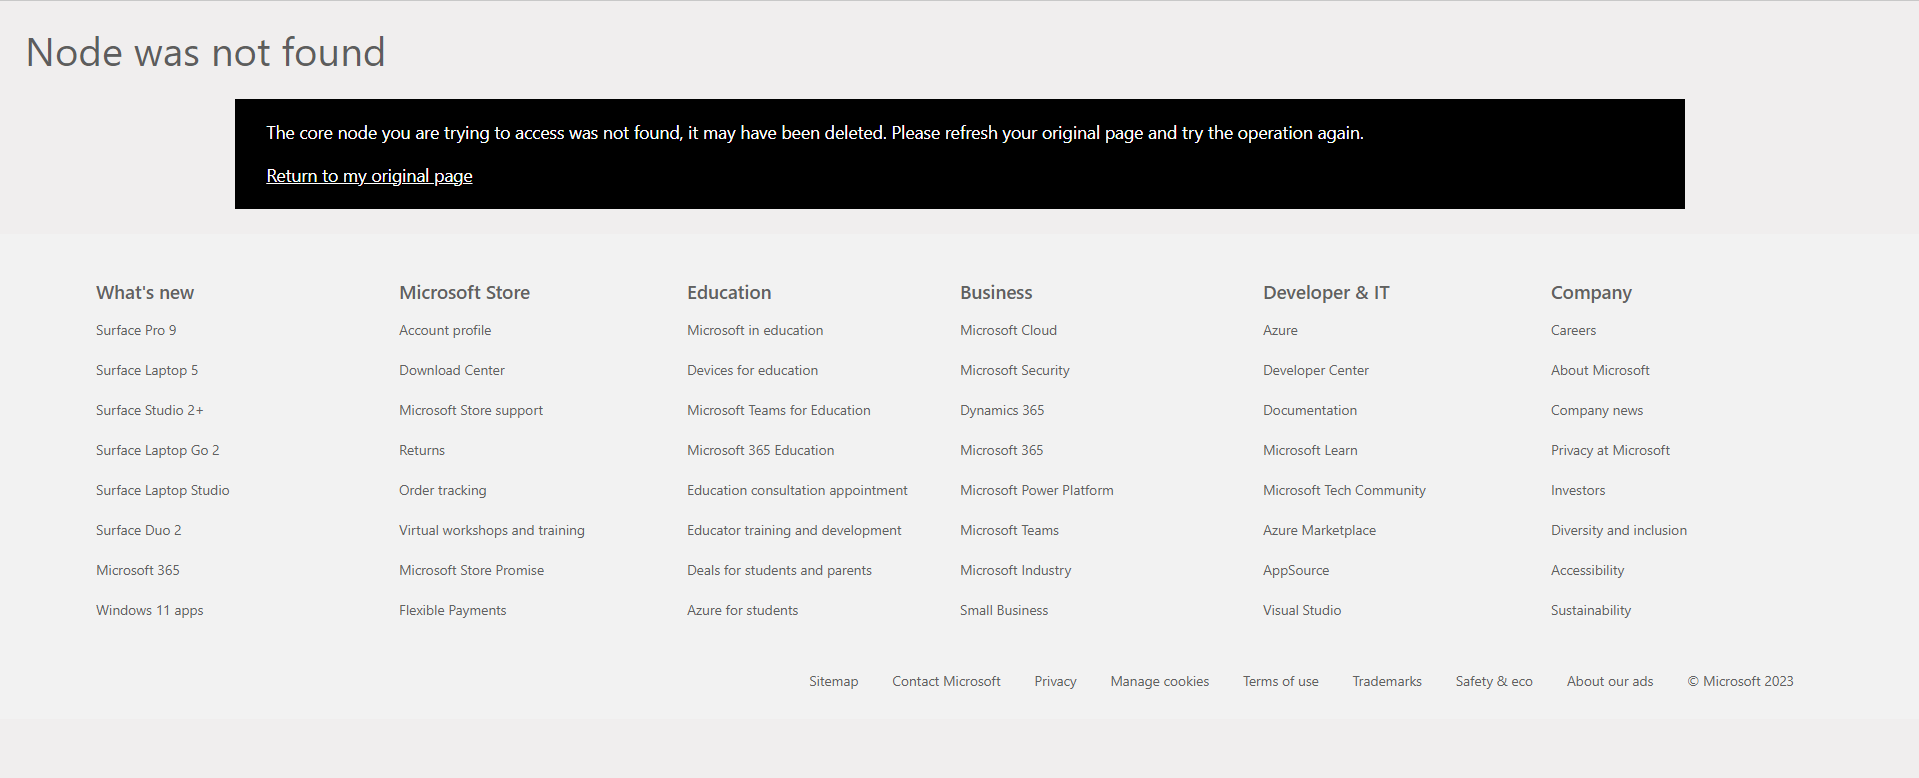
Task: Open the Windows 11 apps link
Action: (x=150, y=610)
